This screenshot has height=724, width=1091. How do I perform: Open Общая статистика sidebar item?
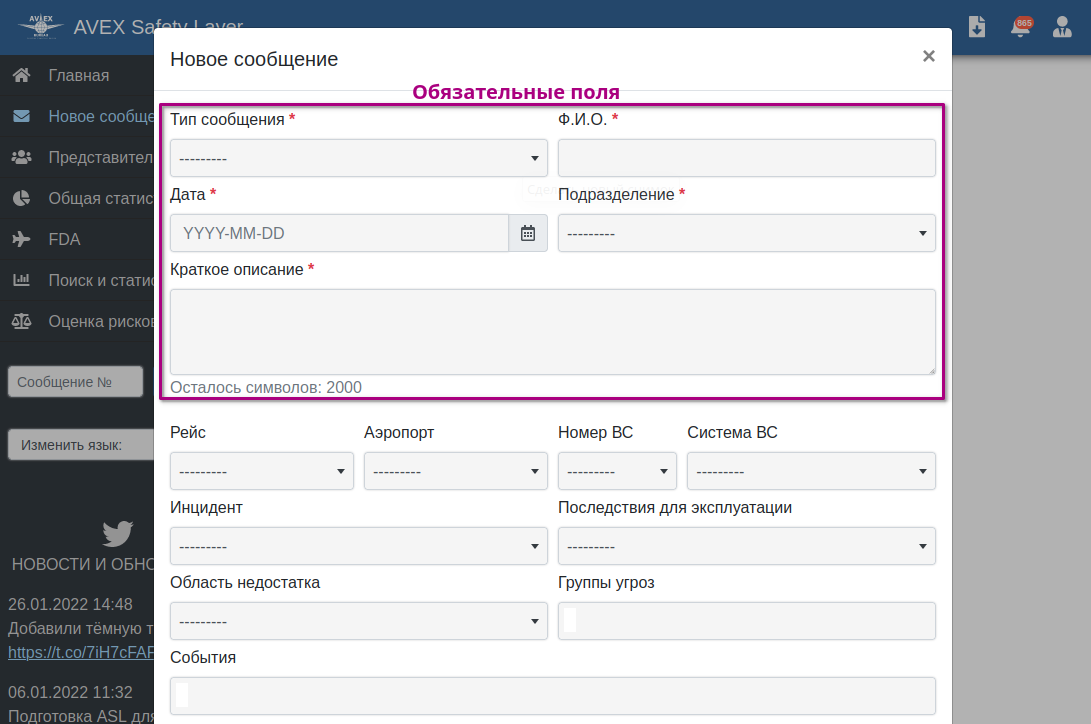click(100, 198)
